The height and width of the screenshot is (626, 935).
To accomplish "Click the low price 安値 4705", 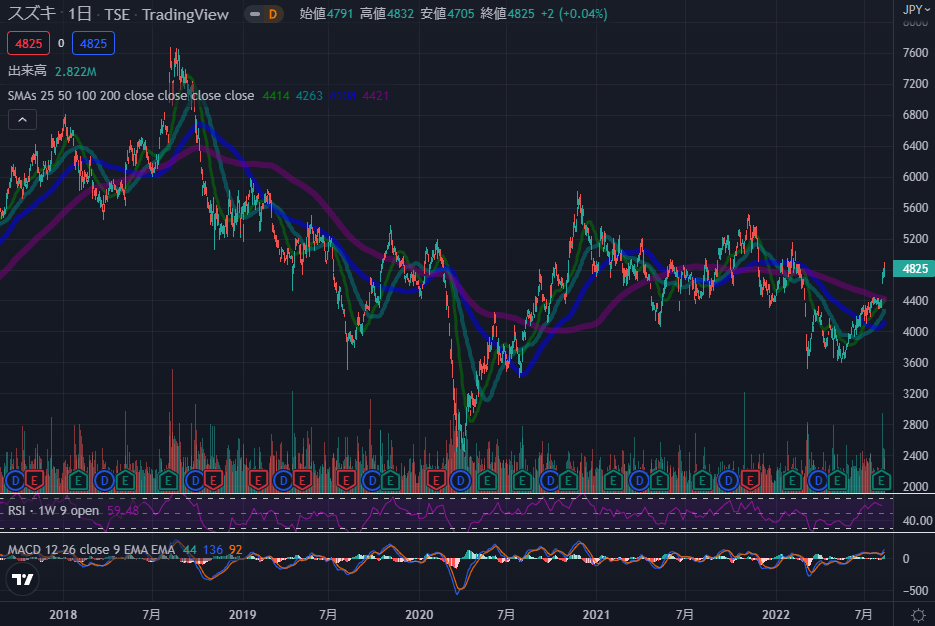I will [x=447, y=14].
